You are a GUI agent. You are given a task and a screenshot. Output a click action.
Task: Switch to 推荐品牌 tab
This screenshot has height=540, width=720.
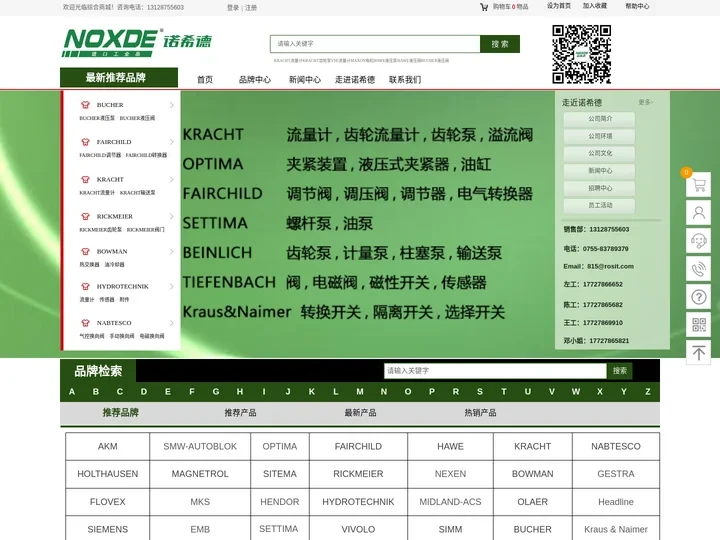(x=120, y=412)
